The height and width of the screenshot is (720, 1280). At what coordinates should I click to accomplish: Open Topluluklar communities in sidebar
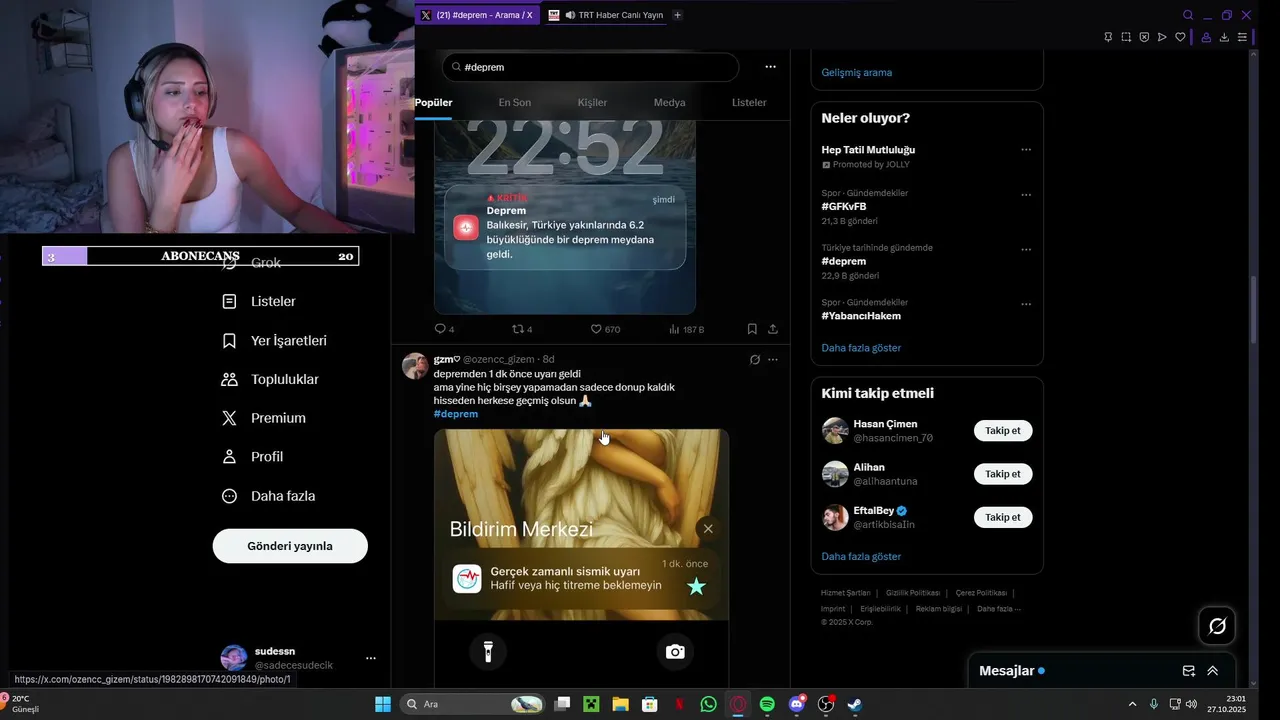click(x=270, y=379)
